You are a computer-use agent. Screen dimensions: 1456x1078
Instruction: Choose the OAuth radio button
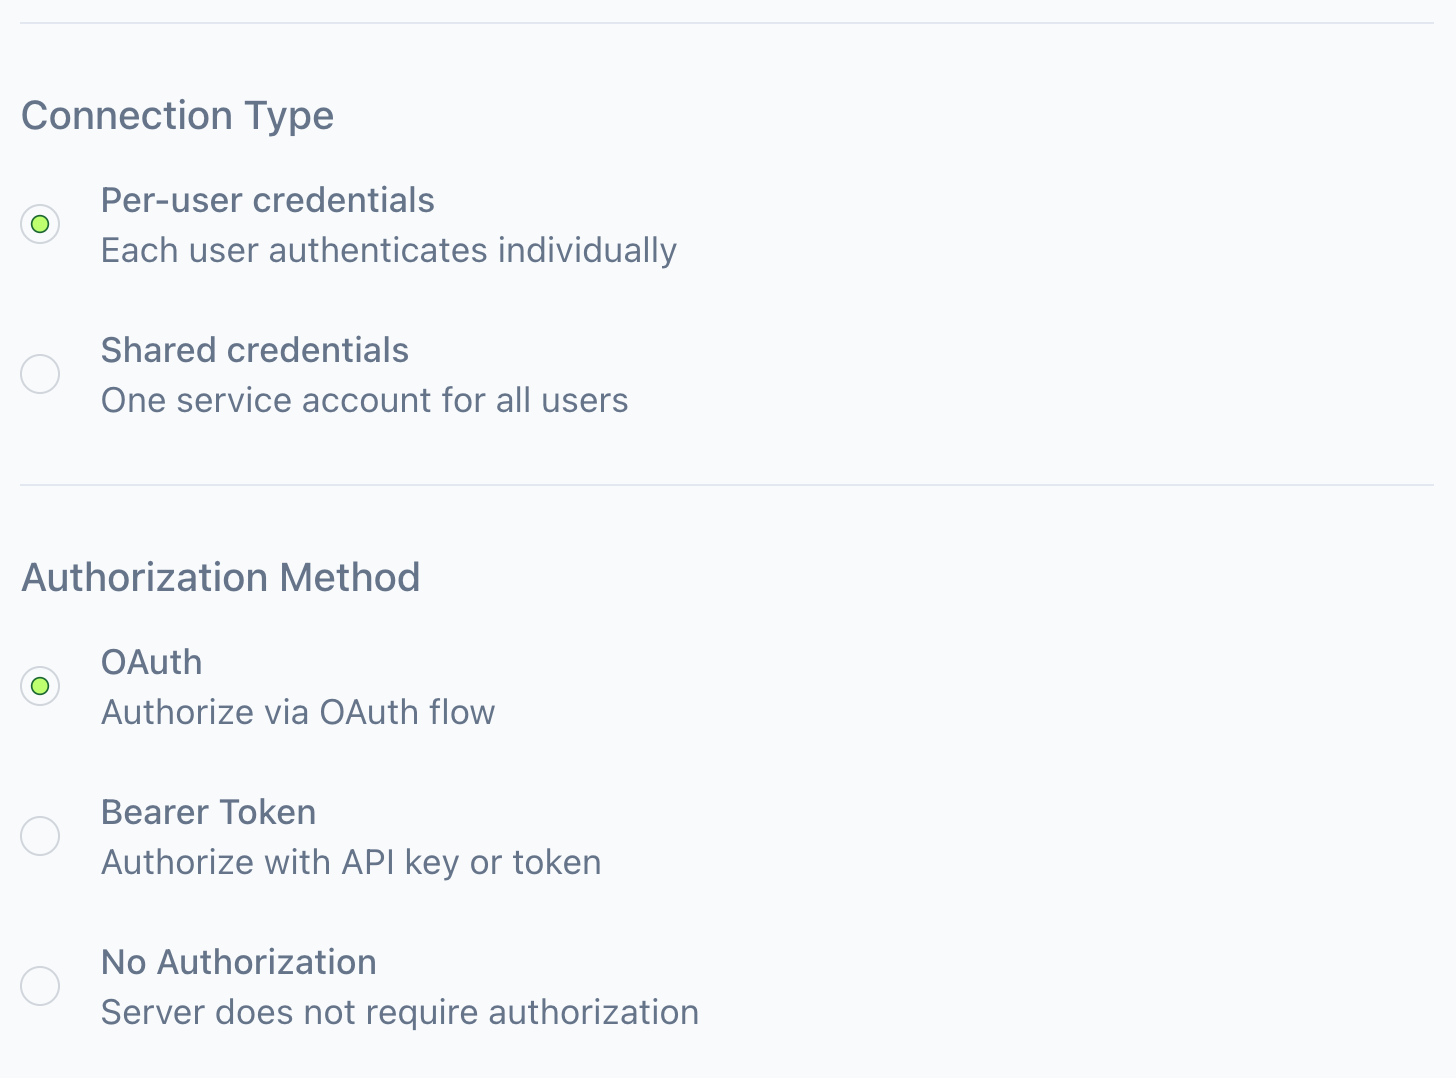pos(40,686)
